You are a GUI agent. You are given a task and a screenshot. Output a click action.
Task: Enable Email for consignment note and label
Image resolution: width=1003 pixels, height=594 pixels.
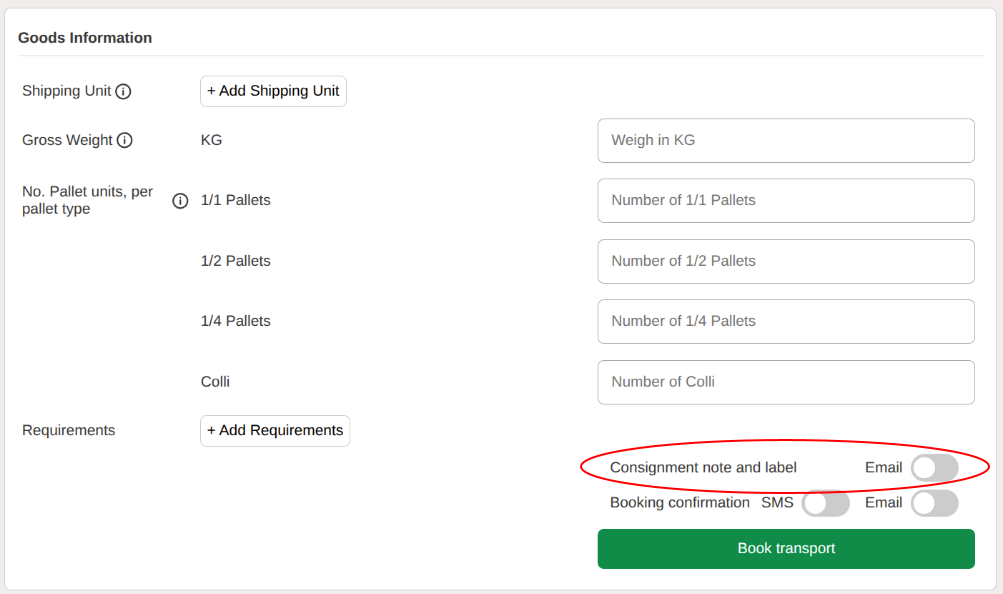(934, 468)
